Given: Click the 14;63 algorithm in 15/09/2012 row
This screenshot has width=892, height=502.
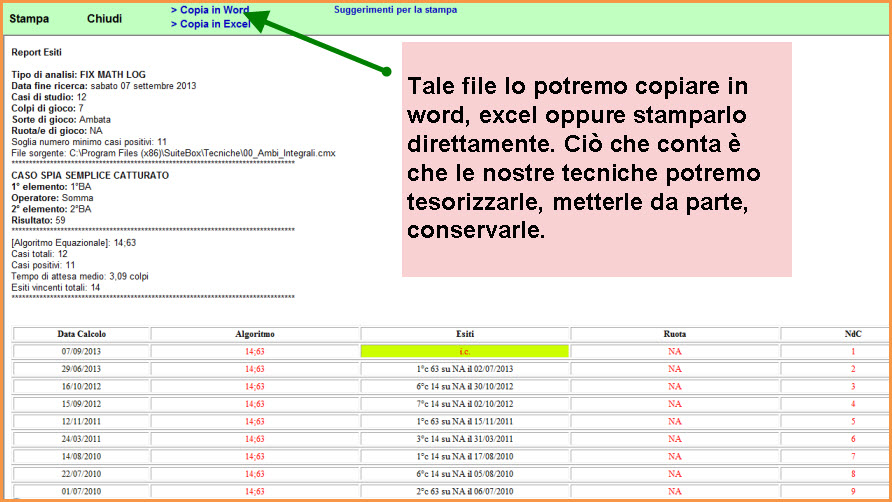Looking at the screenshot, I should pos(255,404).
